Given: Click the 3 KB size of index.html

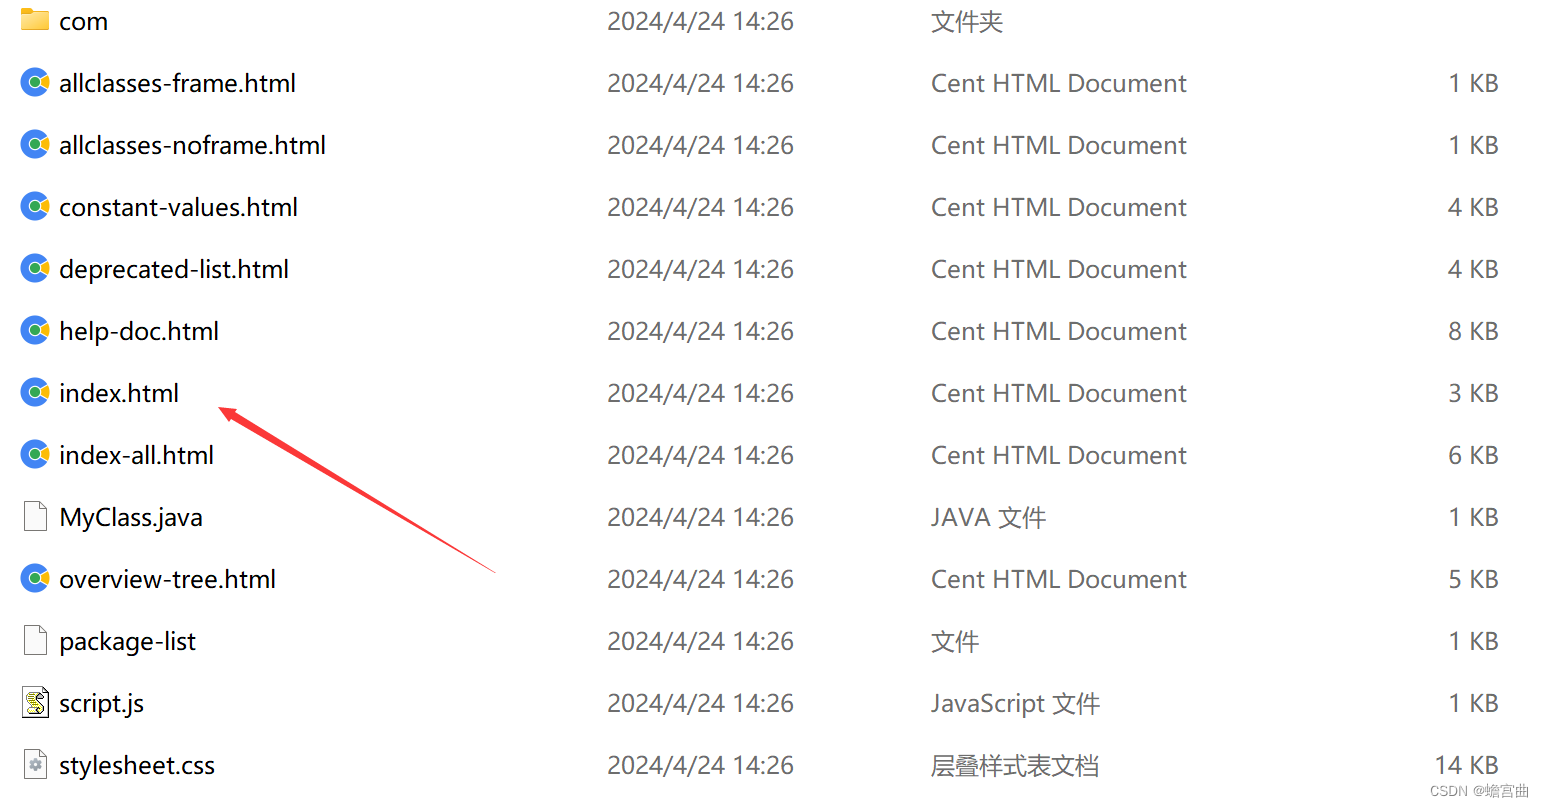Looking at the screenshot, I should [1473, 393].
